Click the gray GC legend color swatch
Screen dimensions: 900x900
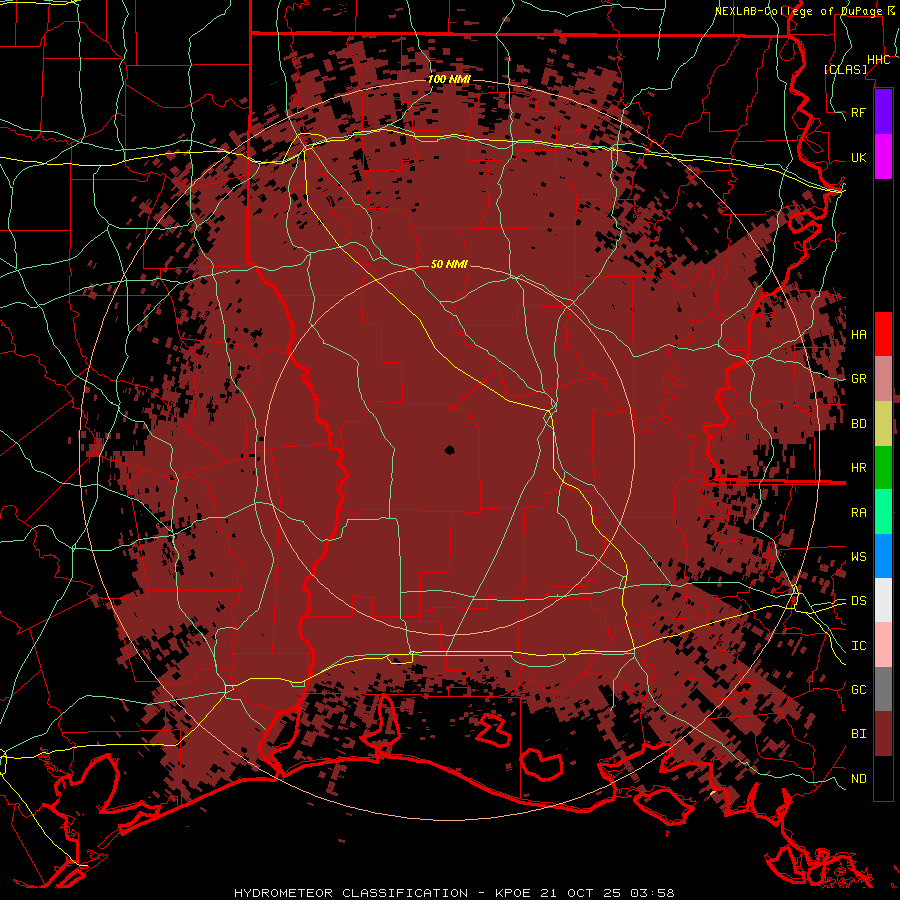point(883,689)
